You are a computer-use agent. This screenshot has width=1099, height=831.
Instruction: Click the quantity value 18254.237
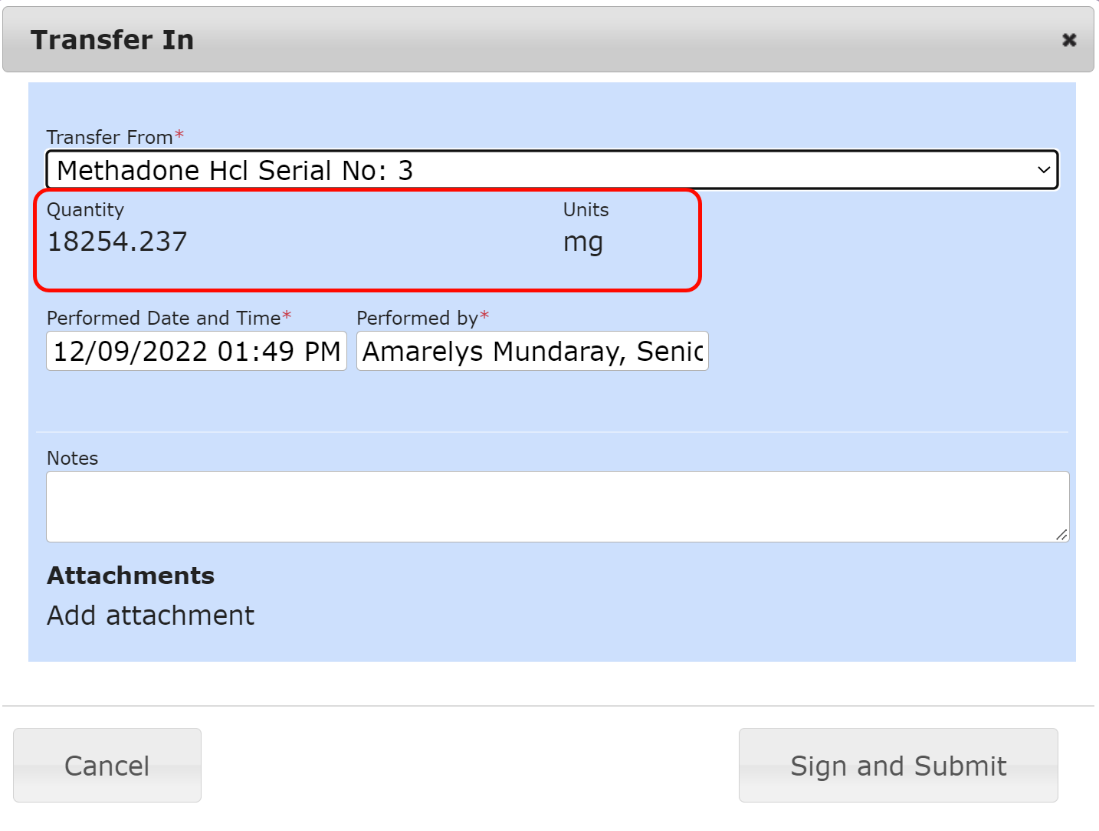point(117,242)
